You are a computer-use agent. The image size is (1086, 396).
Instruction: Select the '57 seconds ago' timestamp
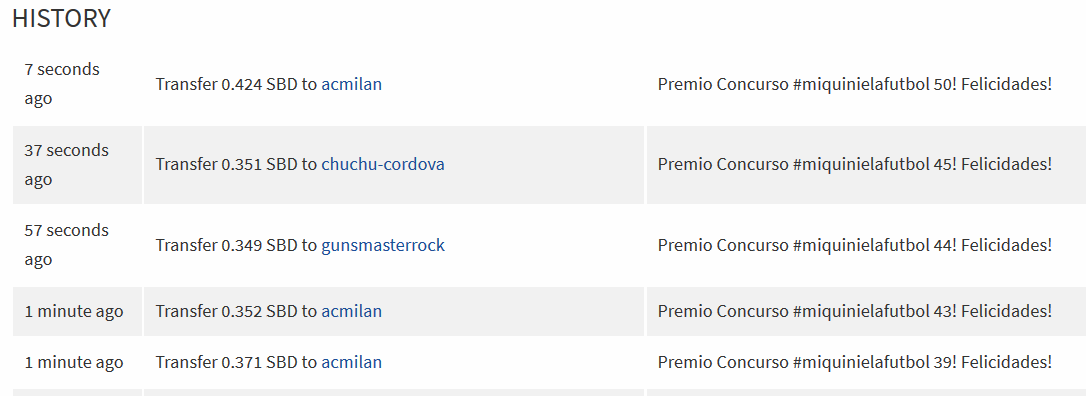66,244
